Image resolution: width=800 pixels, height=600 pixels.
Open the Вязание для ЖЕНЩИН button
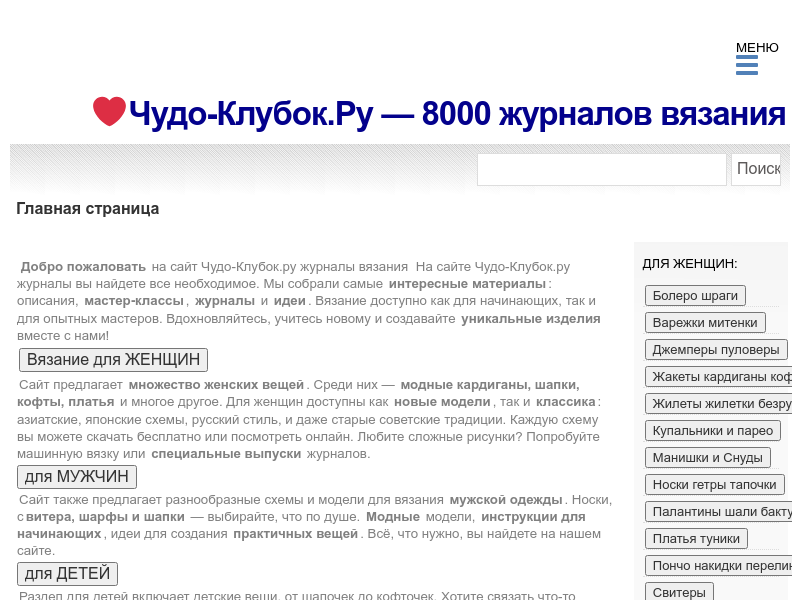[113, 360]
